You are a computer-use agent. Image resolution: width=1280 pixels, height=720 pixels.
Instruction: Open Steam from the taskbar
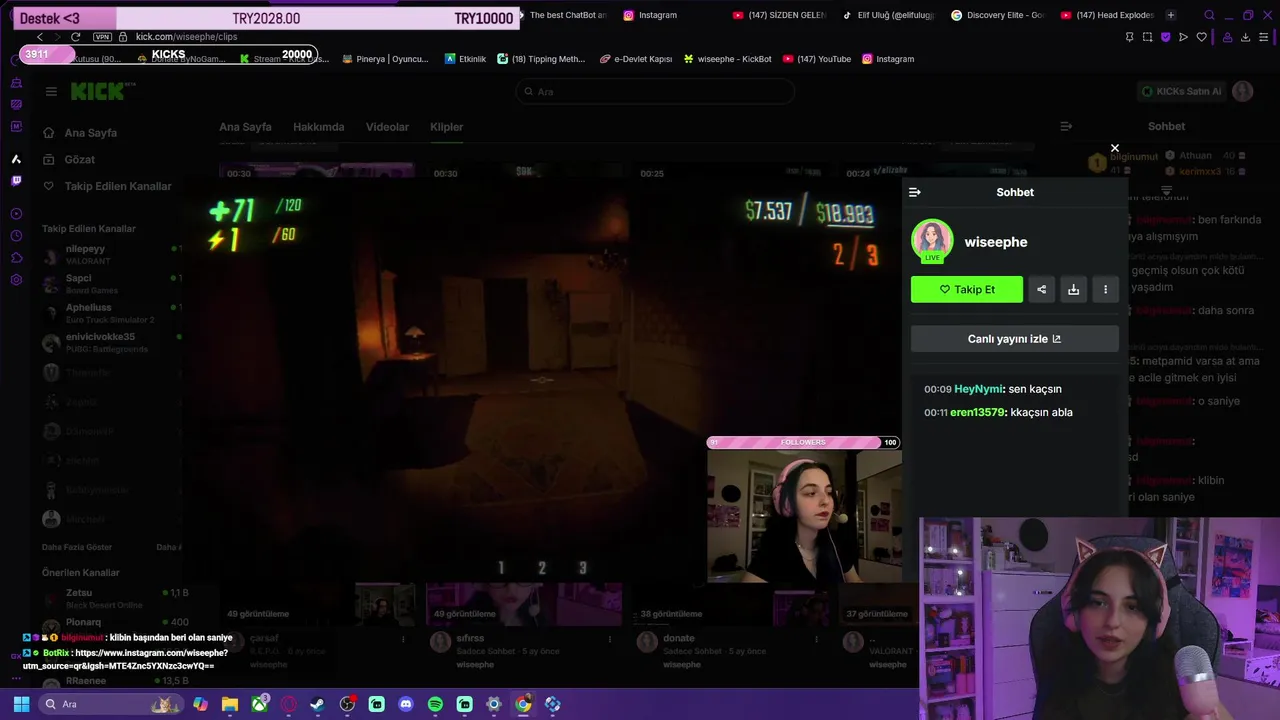point(317,704)
